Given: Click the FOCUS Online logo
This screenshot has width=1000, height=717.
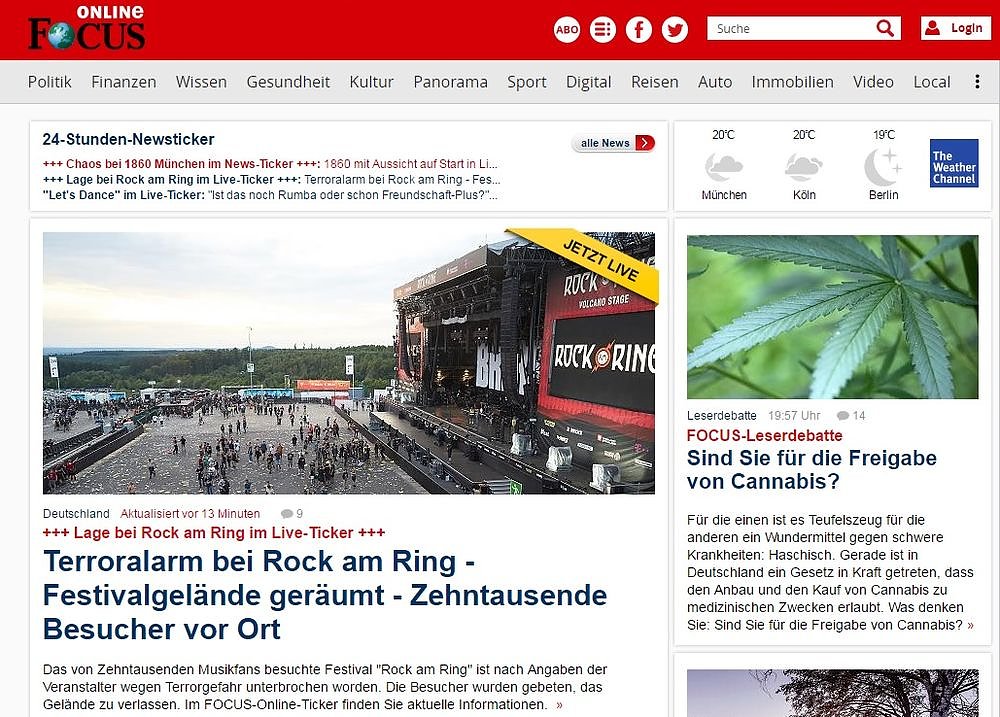Looking at the screenshot, I should (87, 28).
